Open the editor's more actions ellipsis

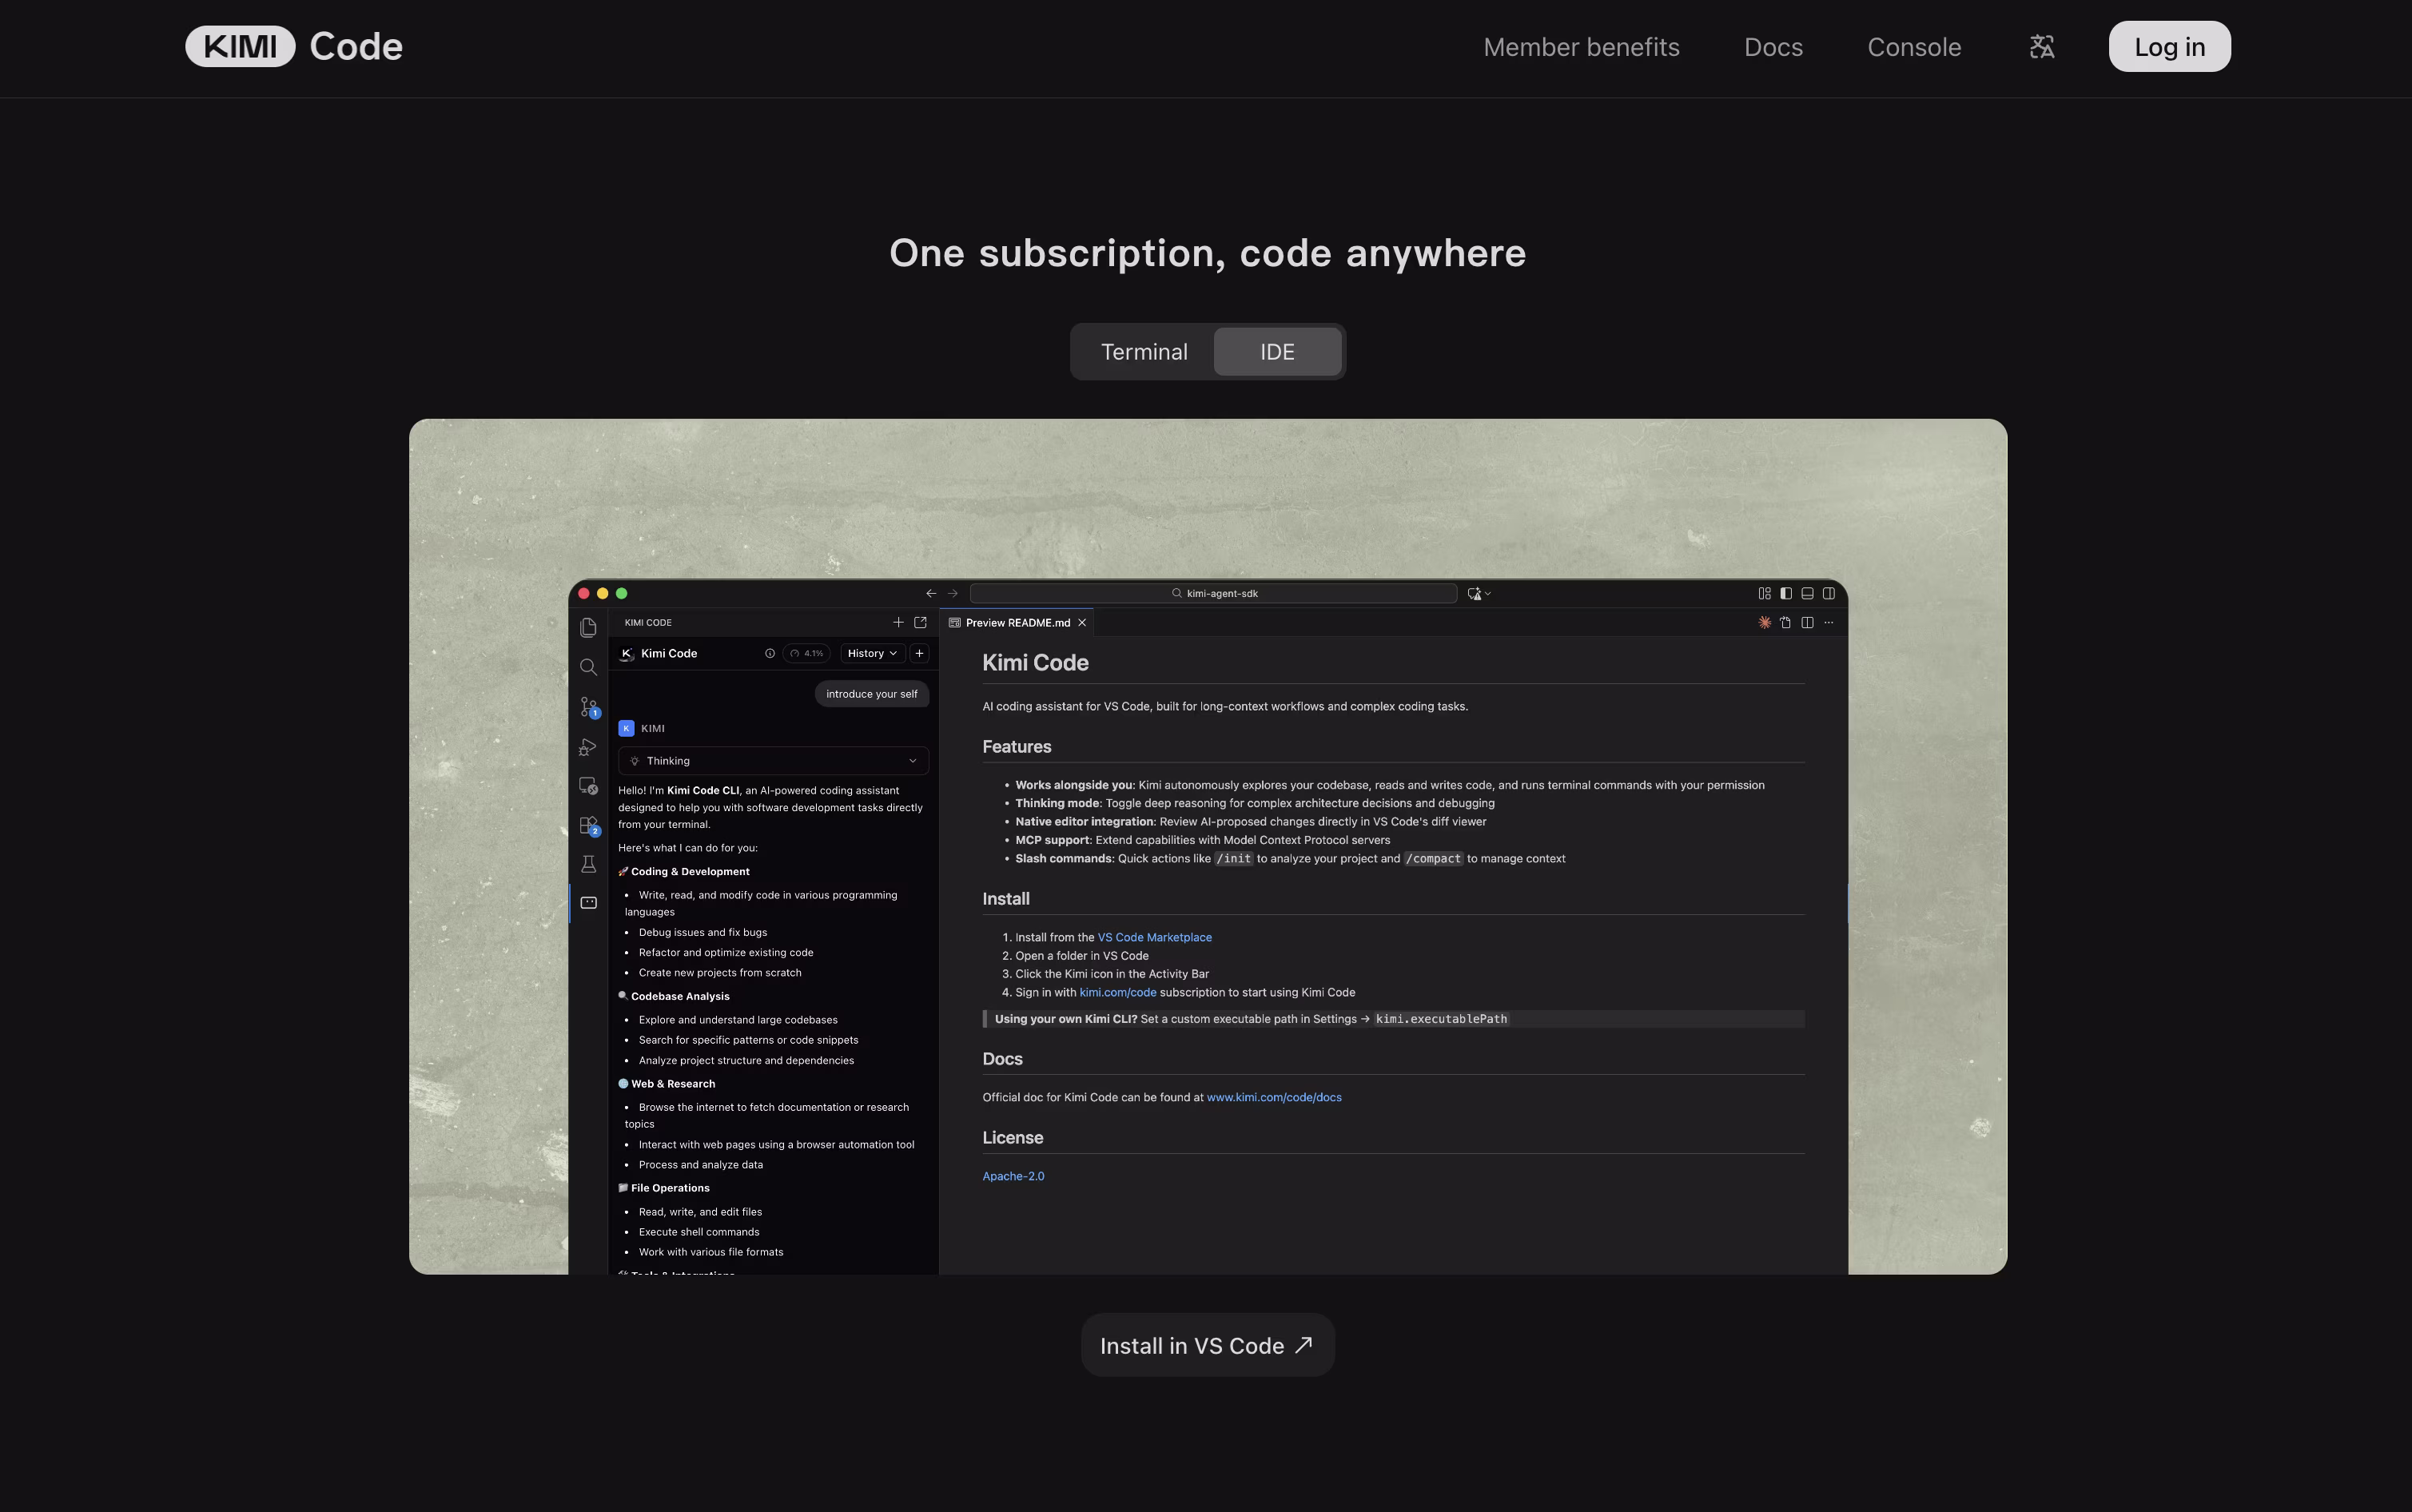[x=1829, y=622]
